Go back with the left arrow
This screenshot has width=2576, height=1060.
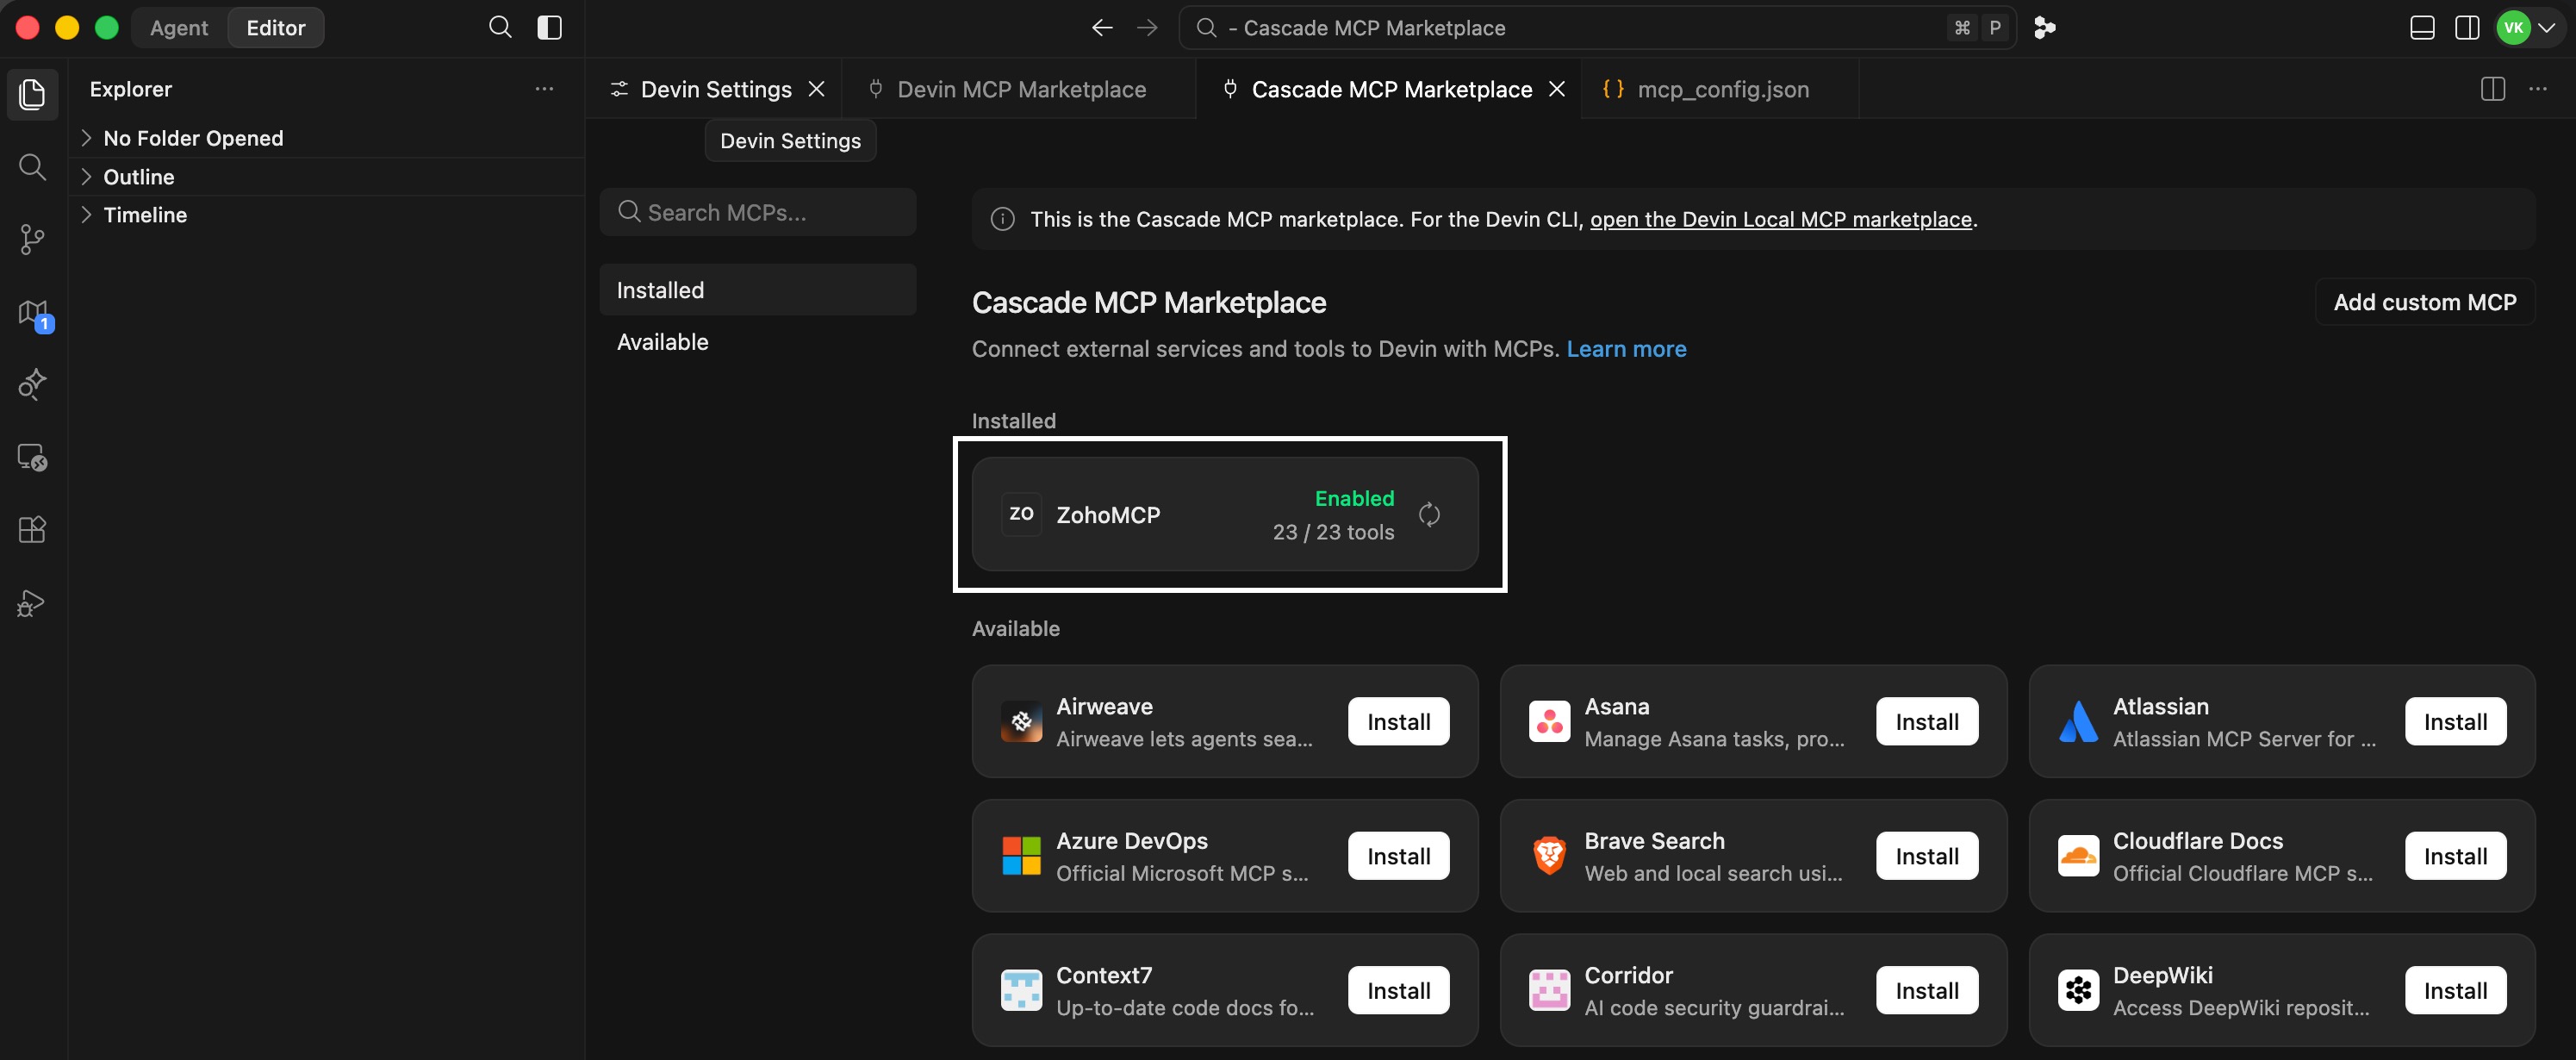1102,28
